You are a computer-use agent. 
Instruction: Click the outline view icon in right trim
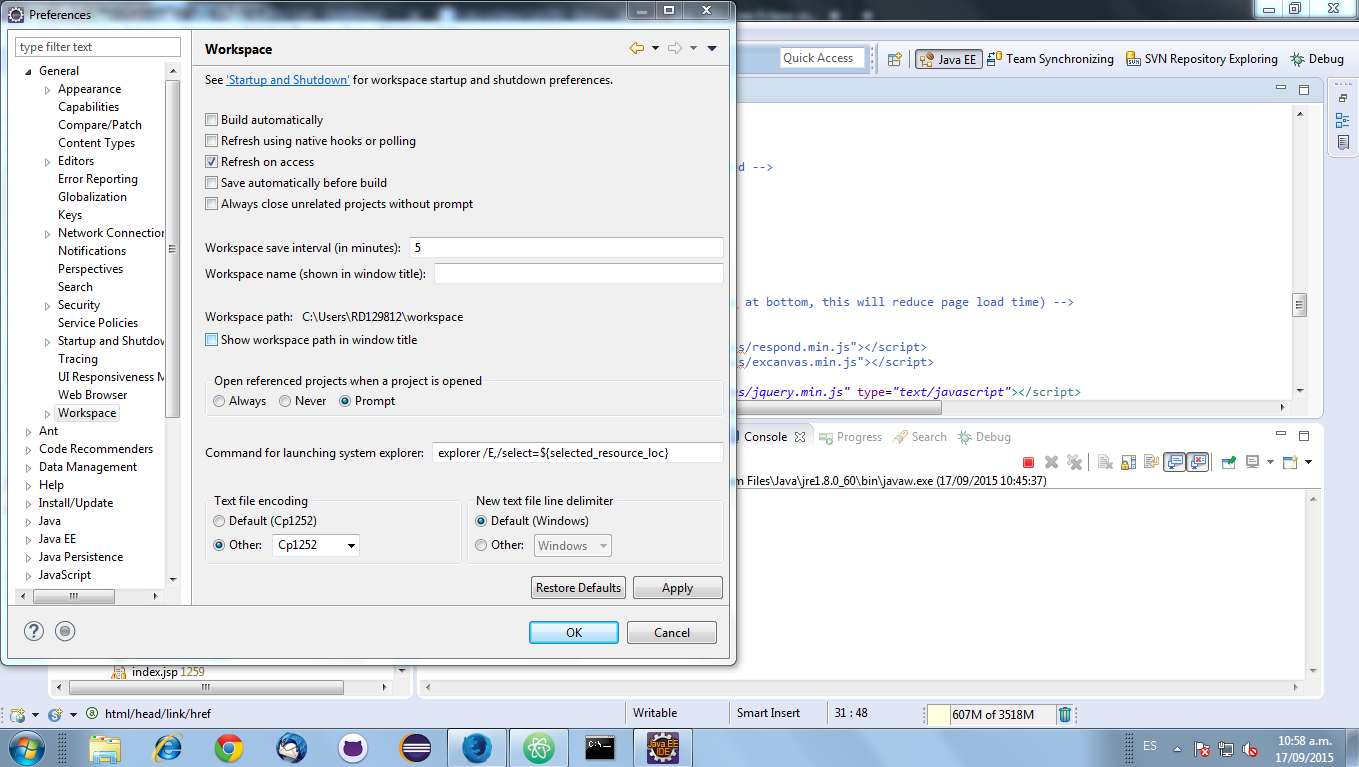pyautogui.click(x=1342, y=121)
